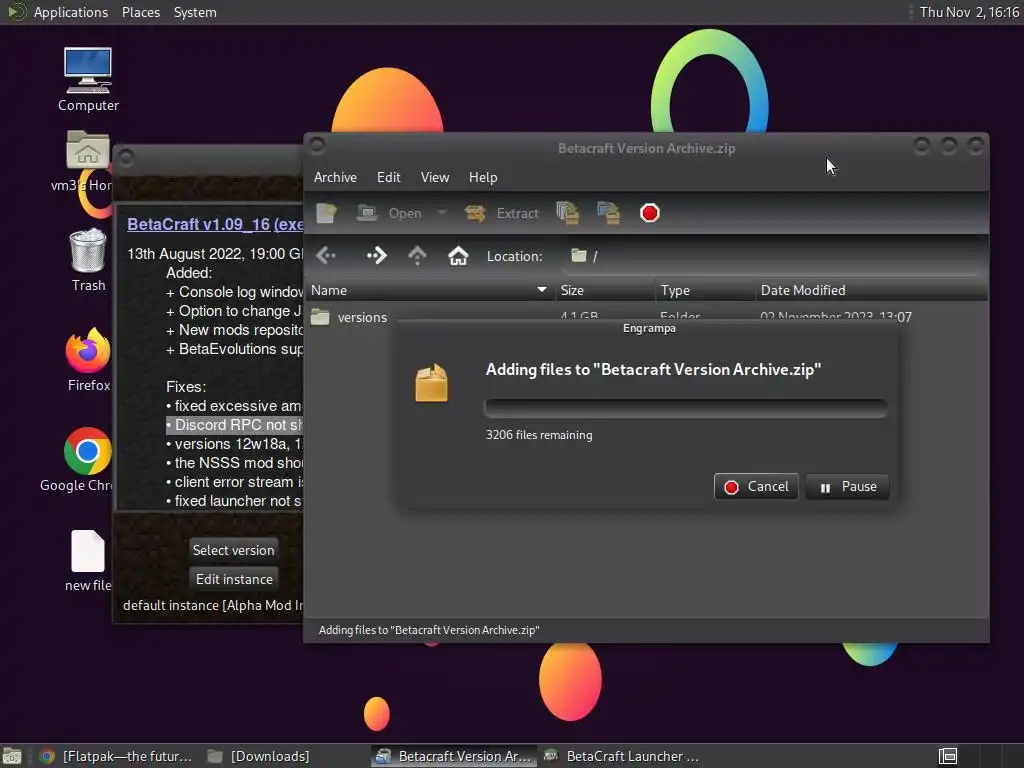Open the Archive menu
Viewport: 1024px width, 768px height.
(335, 177)
